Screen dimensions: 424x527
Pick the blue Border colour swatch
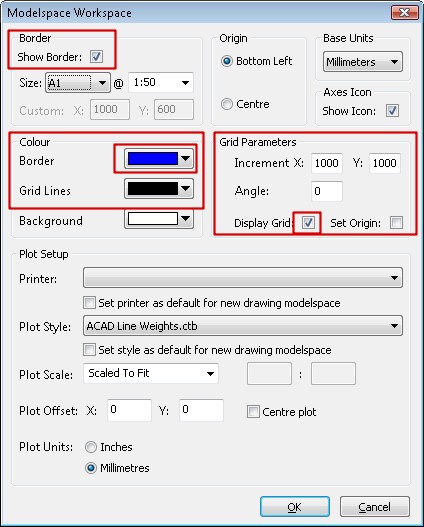pos(159,159)
